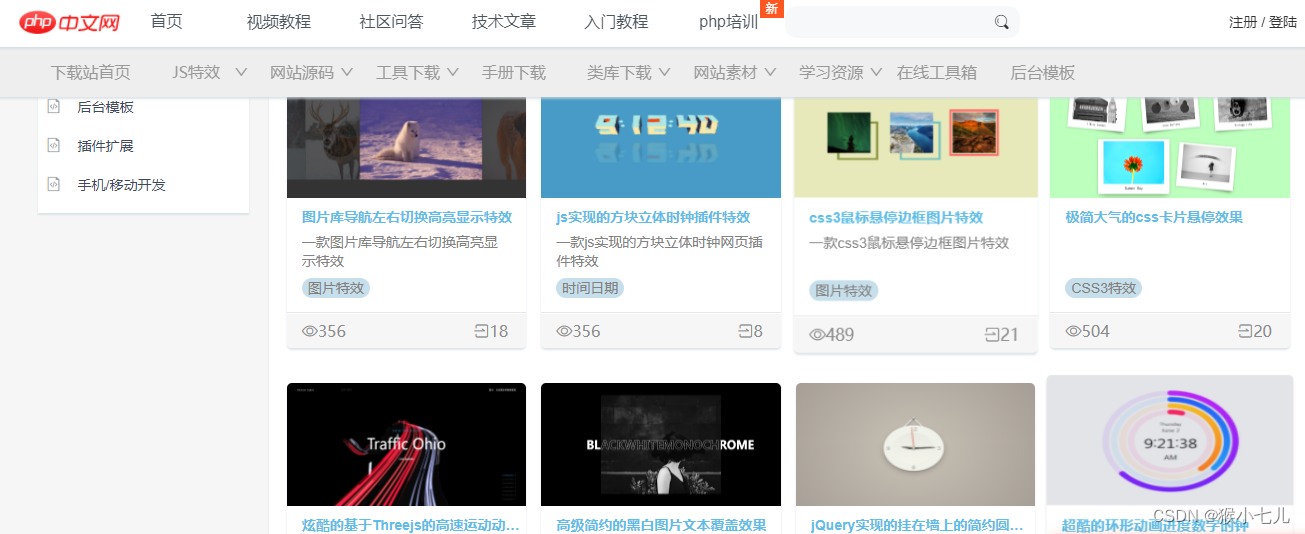Click the eye views icon showing 504
This screenshot has width=1305, height=534.
point(1073,331)
